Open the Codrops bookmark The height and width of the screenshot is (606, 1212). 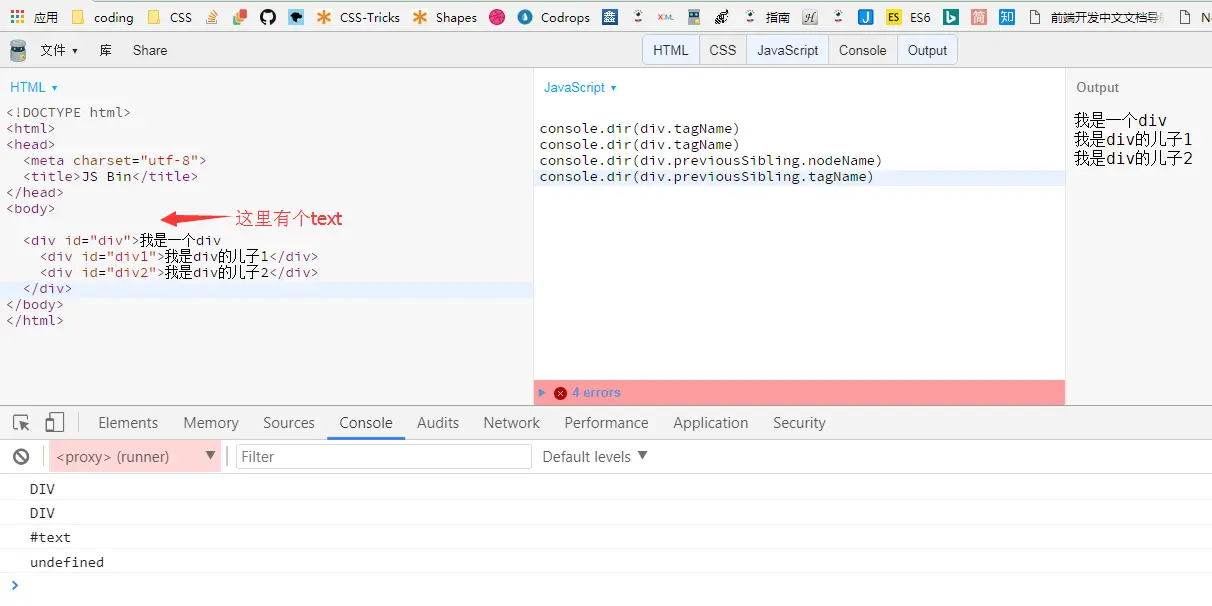[x=554, y=17]
